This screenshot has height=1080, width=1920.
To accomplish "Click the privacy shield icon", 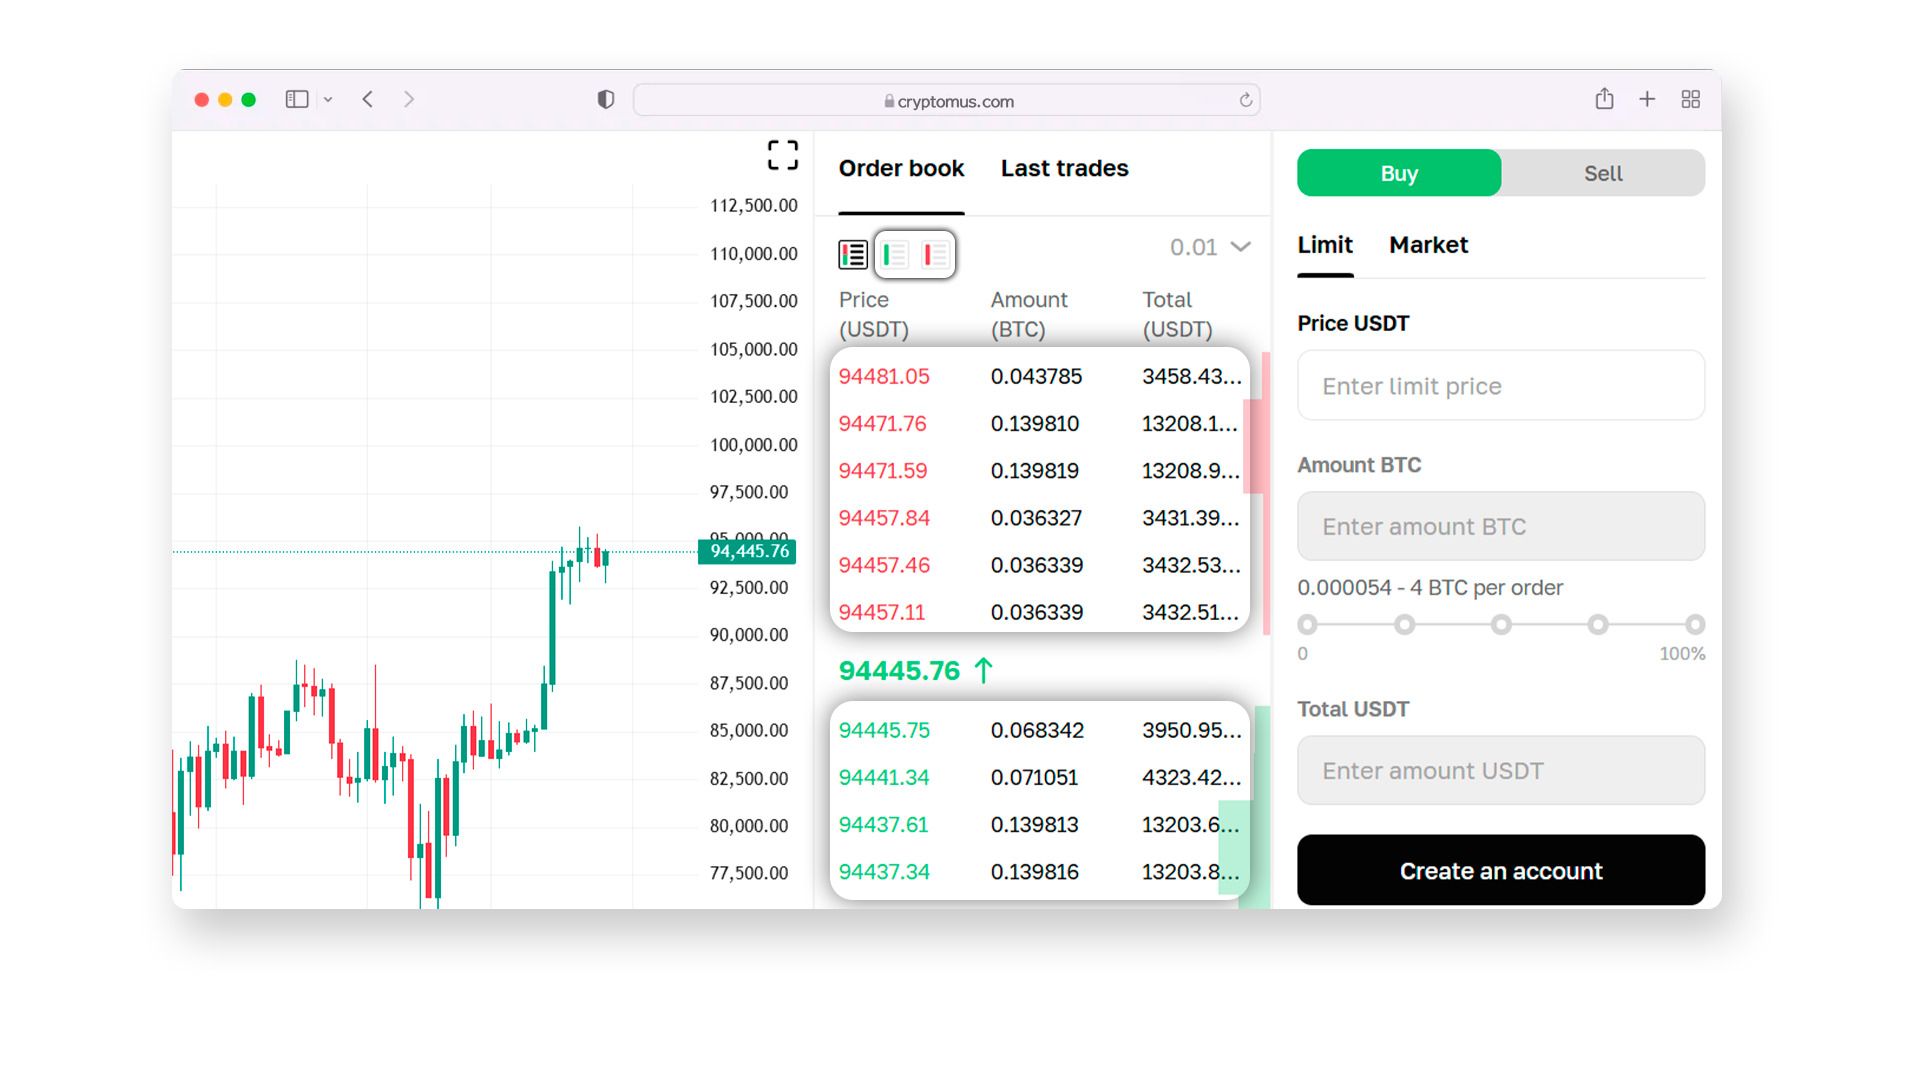I will pos(605,99).
